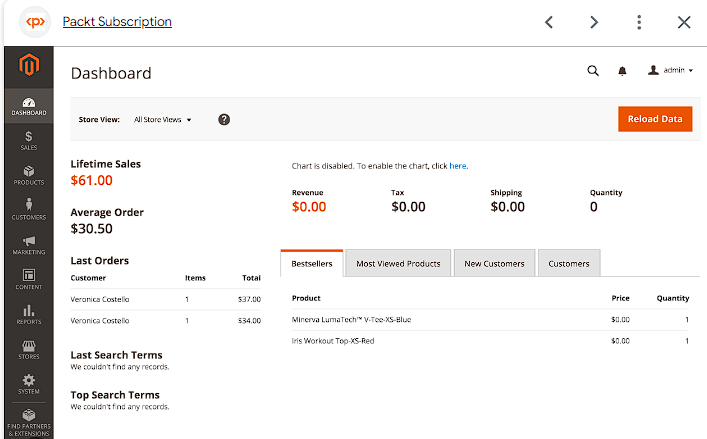Click the help question mark icon
The width and height of the screenshot is (707, 439).
pos(224,119)
